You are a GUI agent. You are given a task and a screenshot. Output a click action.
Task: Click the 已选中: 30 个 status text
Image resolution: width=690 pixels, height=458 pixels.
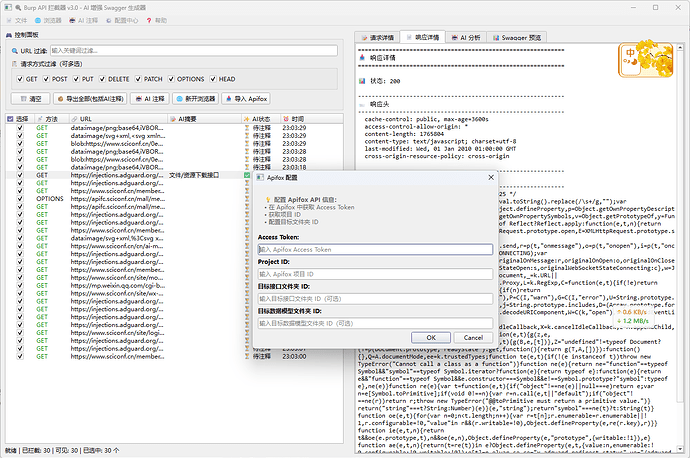tap(101, 451)
